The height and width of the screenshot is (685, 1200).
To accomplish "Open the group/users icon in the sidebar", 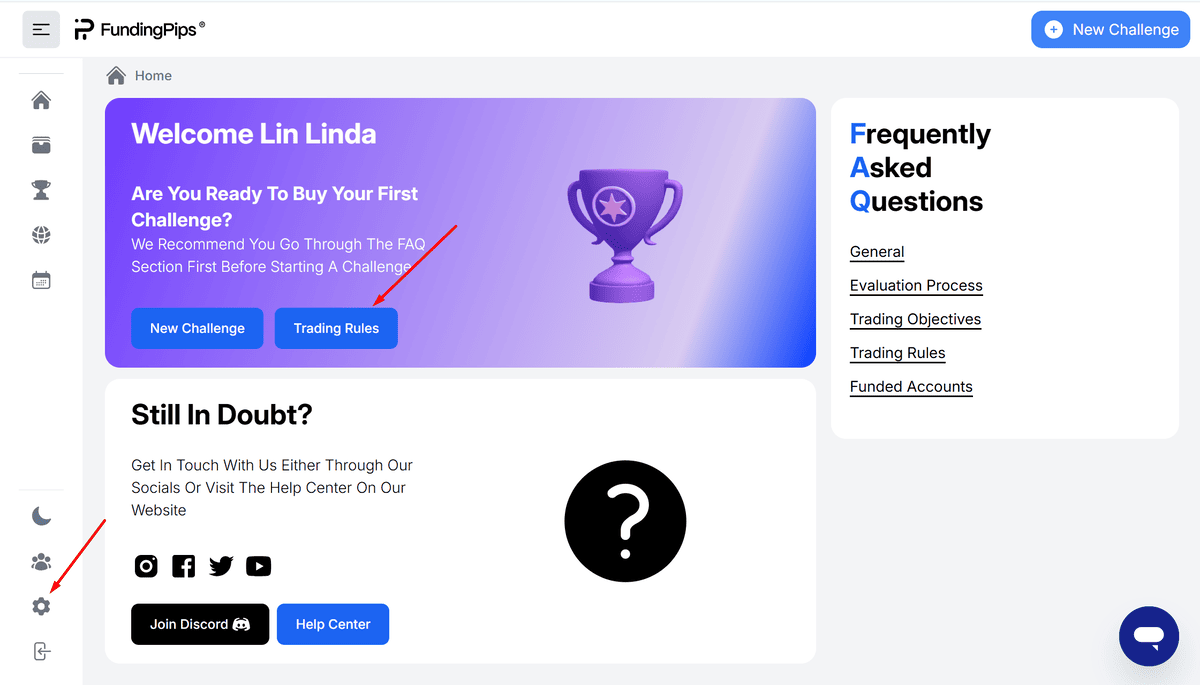I will (41, 562).
